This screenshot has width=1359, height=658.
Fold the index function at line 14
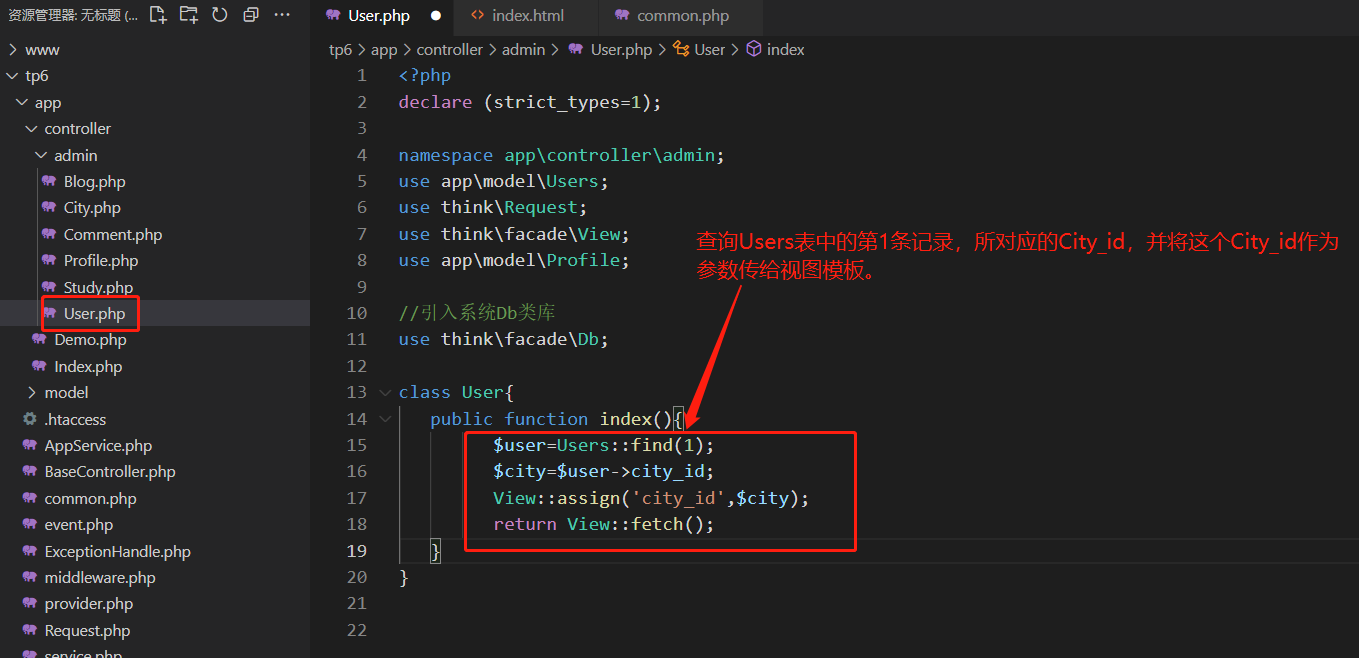386,419
